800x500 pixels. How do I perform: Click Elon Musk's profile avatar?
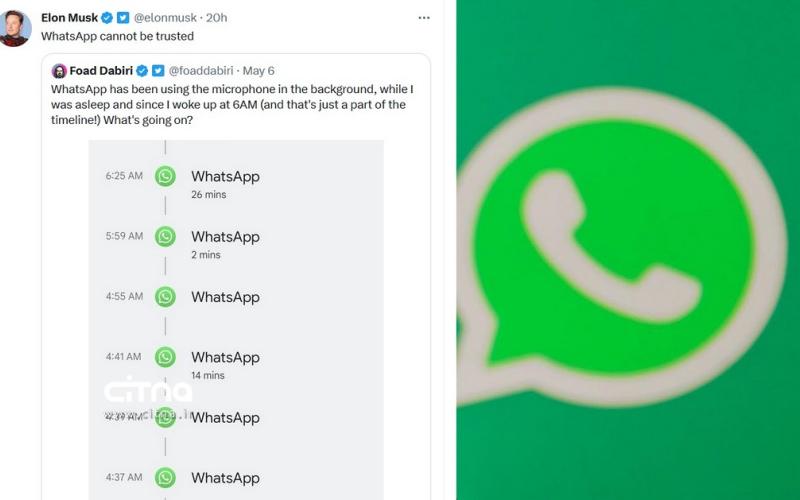coord(15,28)
